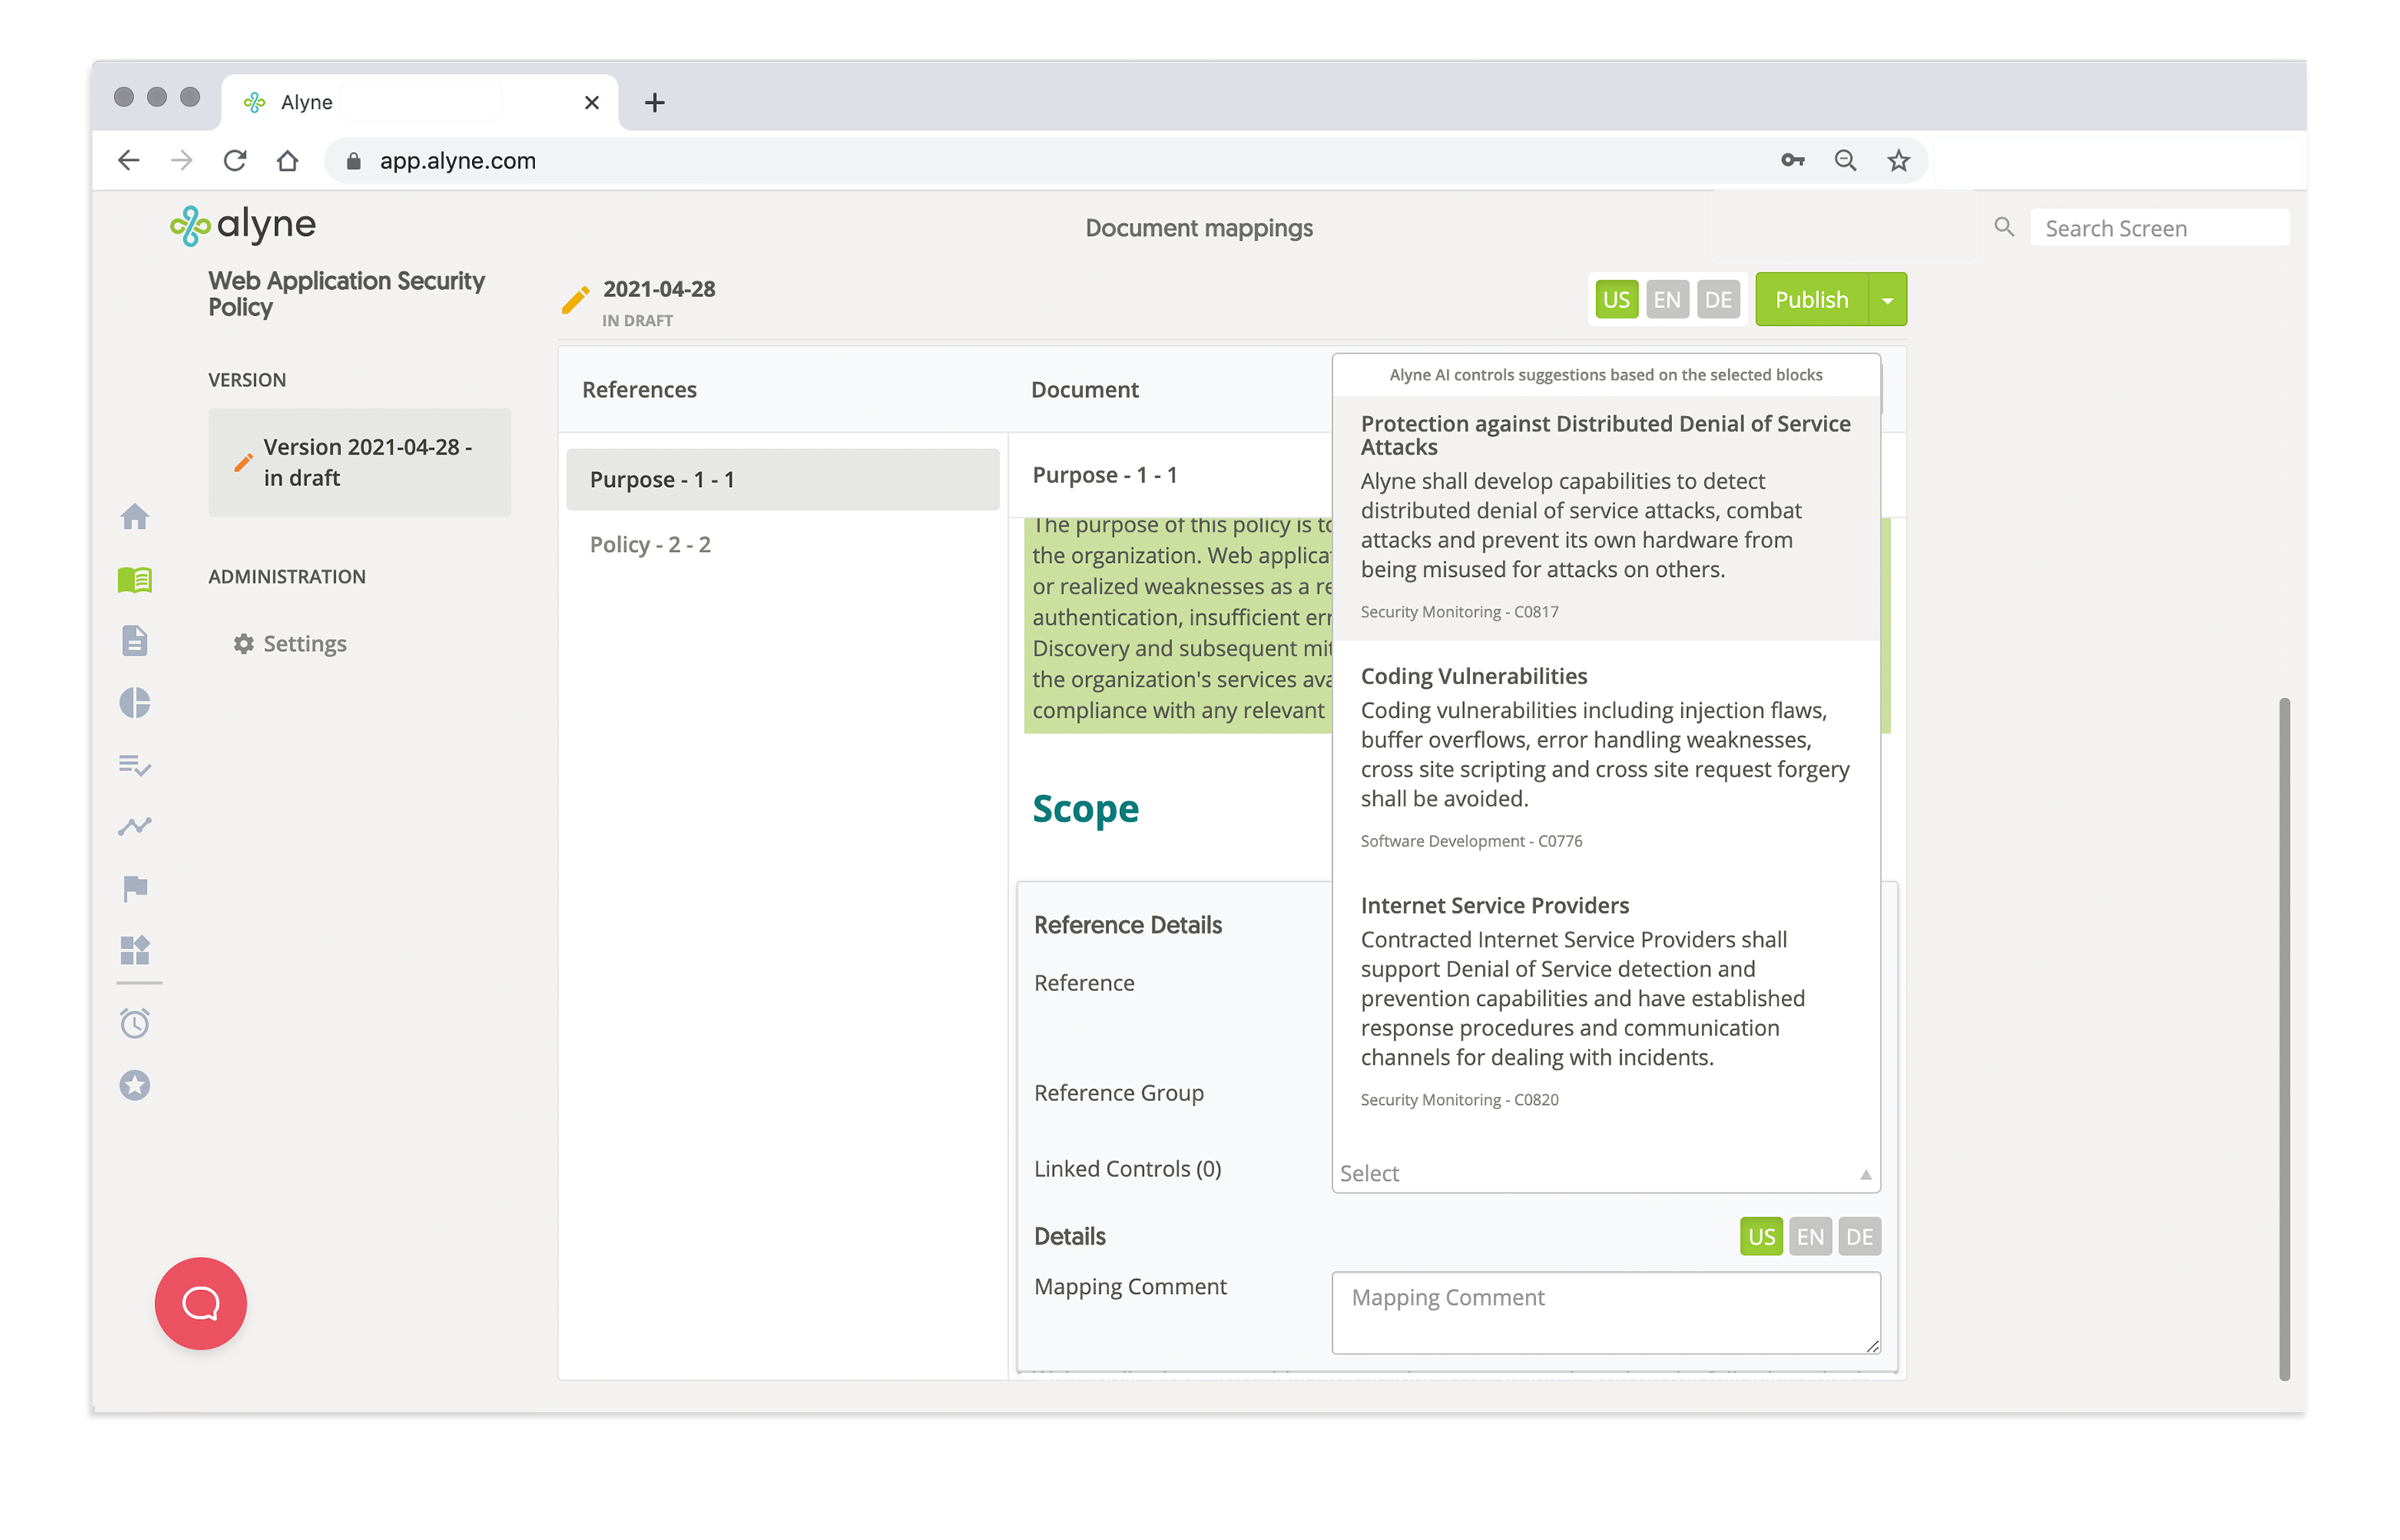Collapse the Linked Controls select arrow

(1865, 1174)
